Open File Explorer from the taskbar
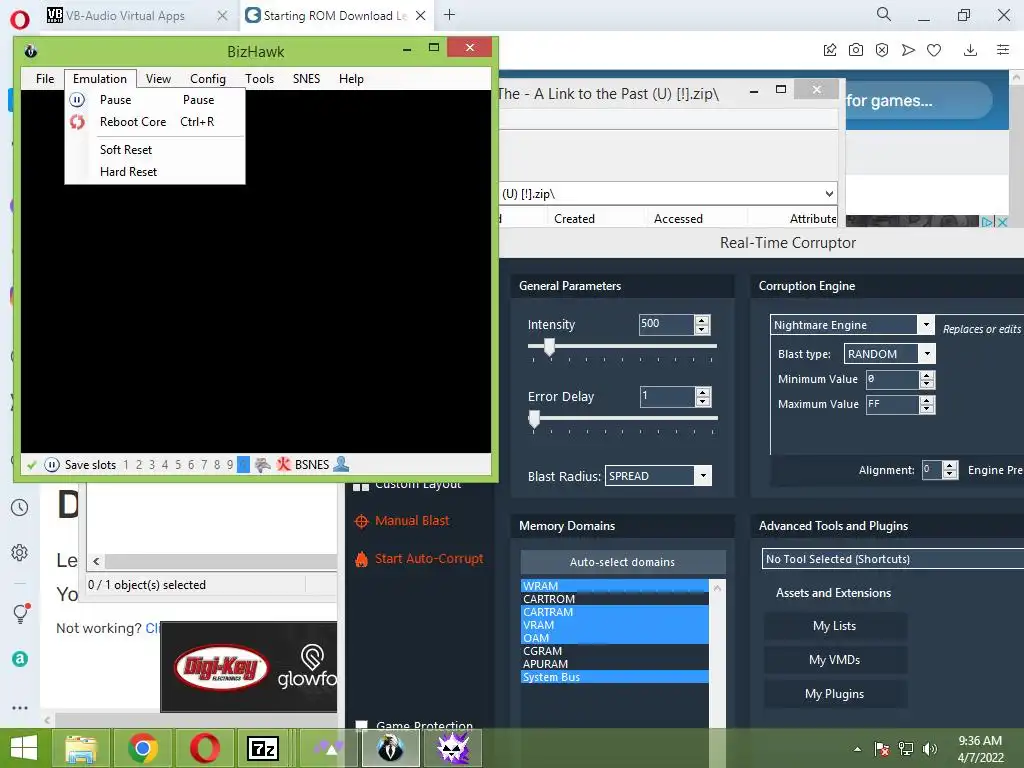This screenshot has width=1024, height=768. tap(80, 748)
